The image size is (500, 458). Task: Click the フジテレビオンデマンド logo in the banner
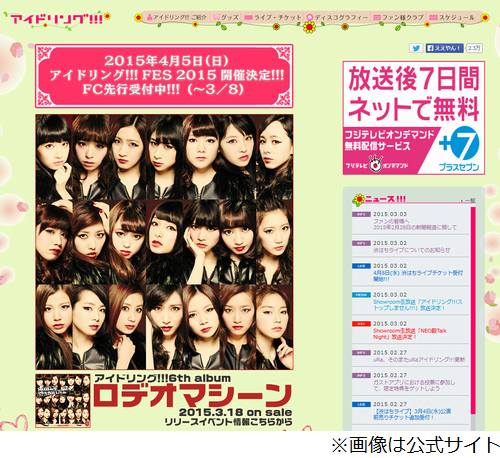[377, 165]
